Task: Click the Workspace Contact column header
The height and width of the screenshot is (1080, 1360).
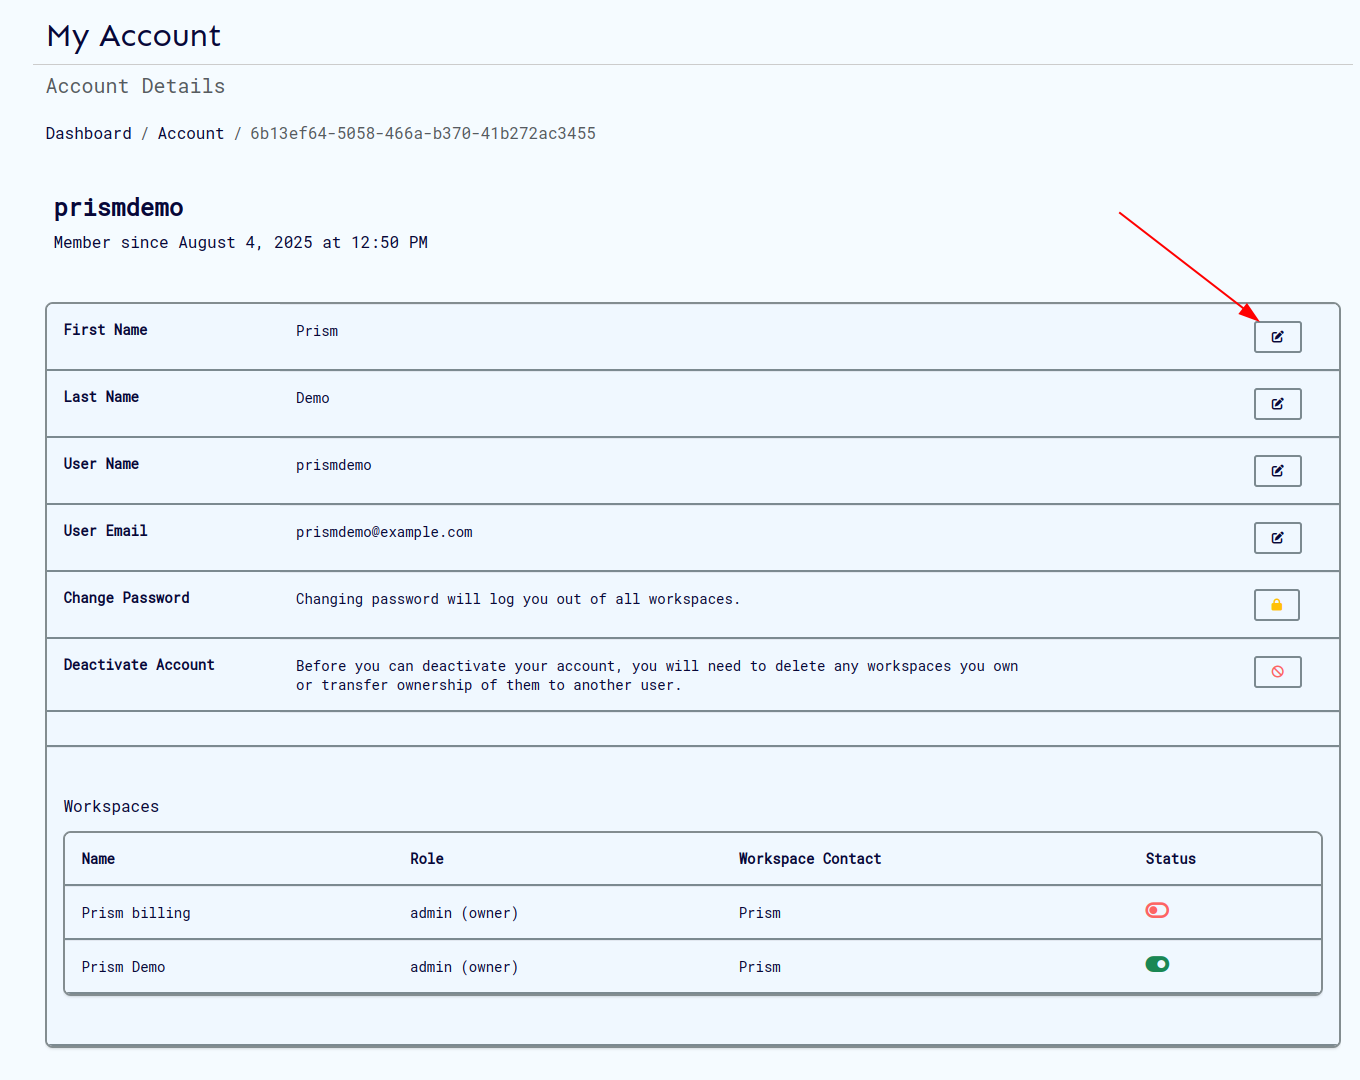Action: tap(810, 859)
